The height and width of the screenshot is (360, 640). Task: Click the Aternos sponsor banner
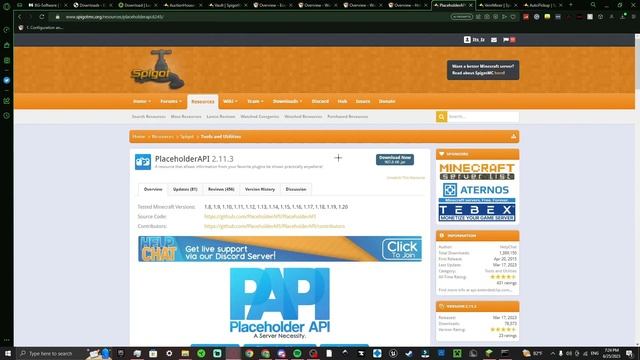coord(477,192)
